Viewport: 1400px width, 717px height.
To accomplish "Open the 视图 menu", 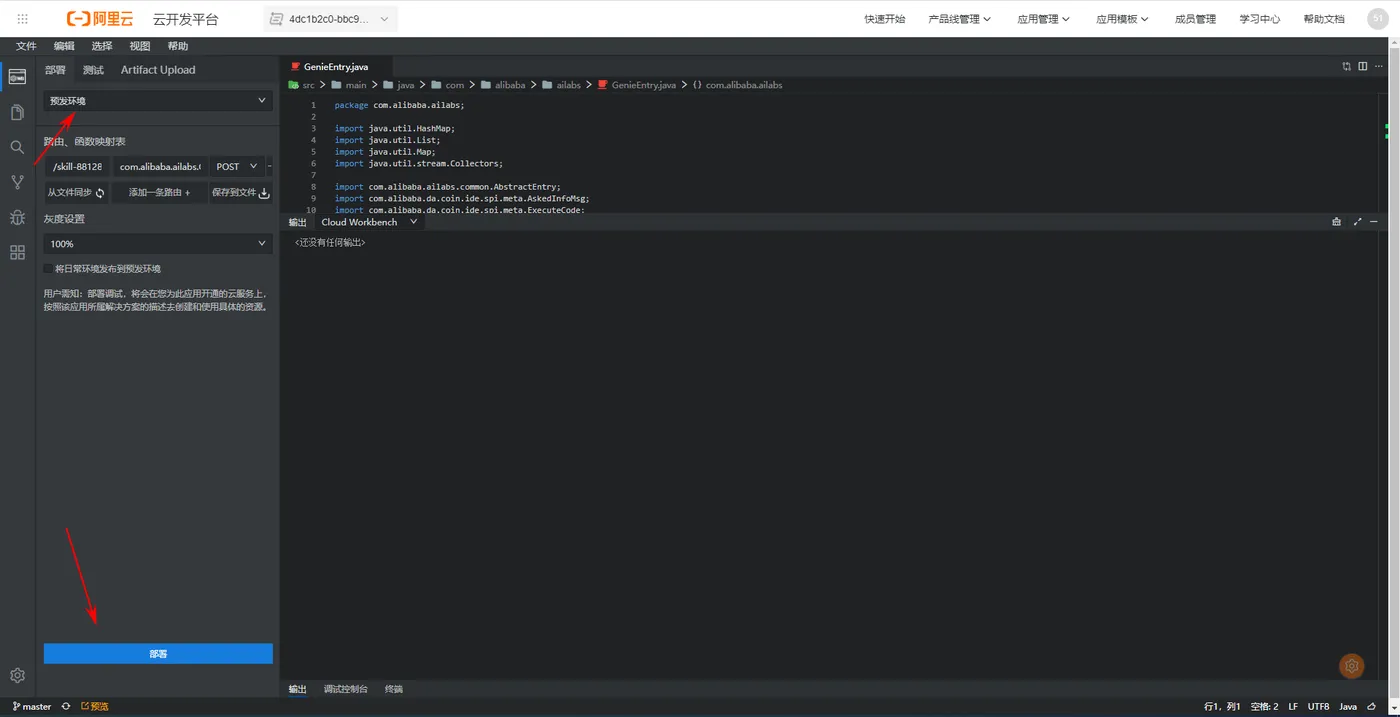I will pyautogui.click(x=140, y=46).
